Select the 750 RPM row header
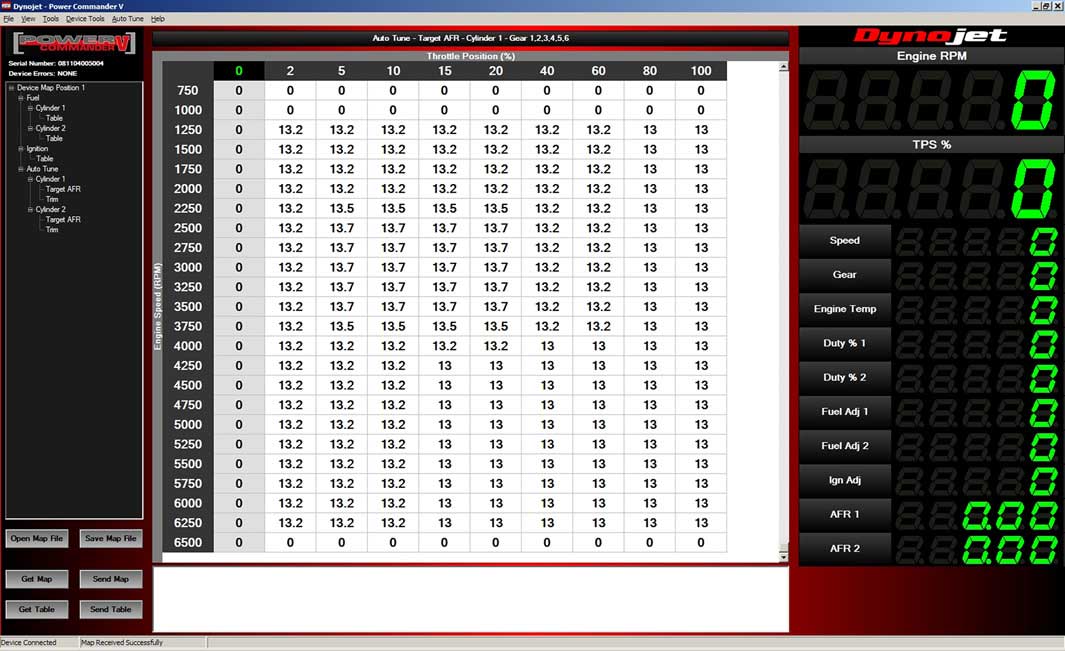This screenshot has height=651, width=1065. 188,90
